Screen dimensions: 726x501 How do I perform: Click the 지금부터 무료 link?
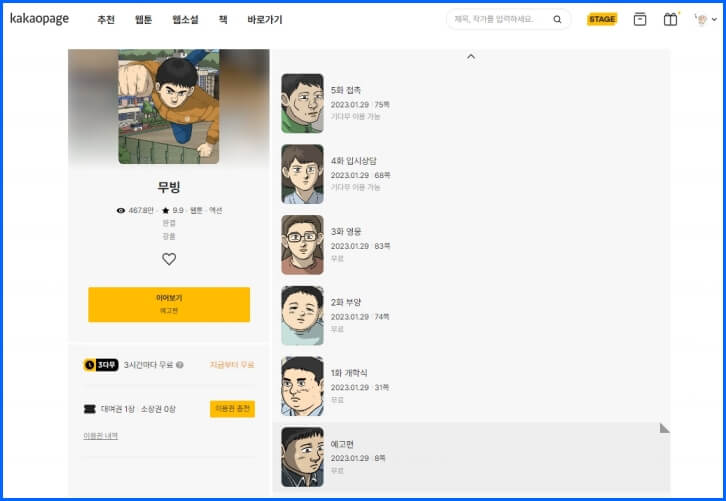(x=232, y=365)
